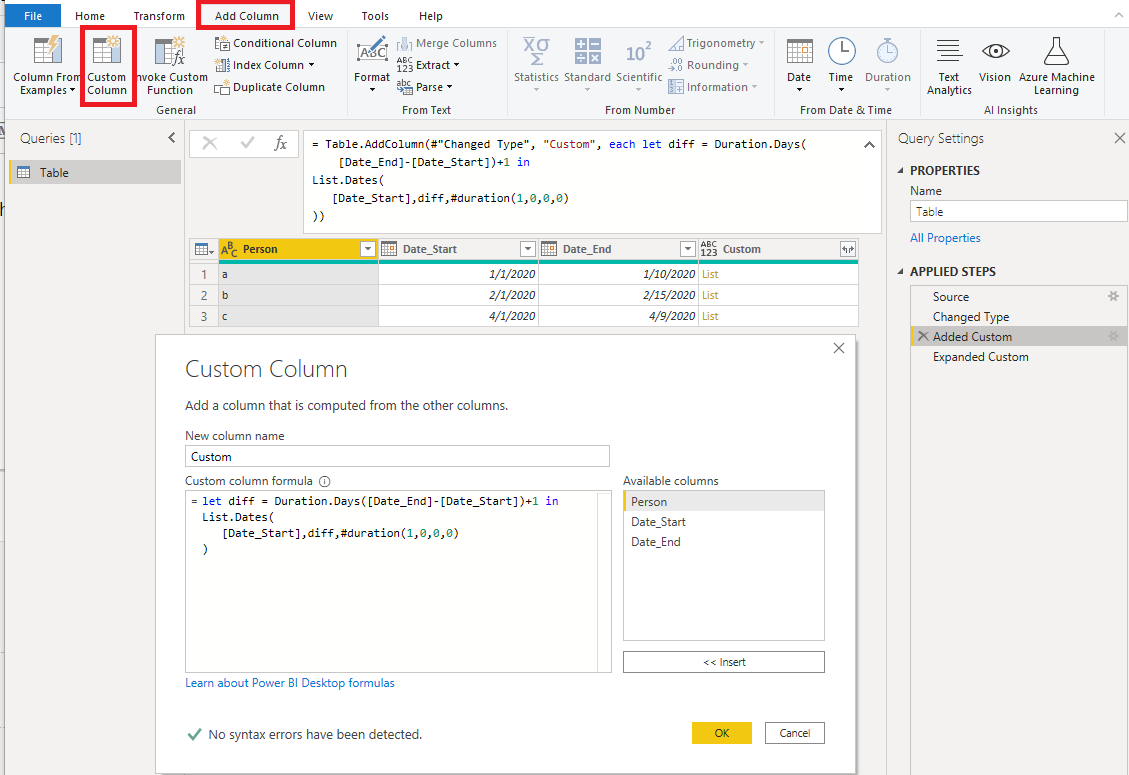Image resolution: width=1129 pixels, height=775 pixels.
Task: Collapse the PROPERTIES section
Action: pos(901,171)
